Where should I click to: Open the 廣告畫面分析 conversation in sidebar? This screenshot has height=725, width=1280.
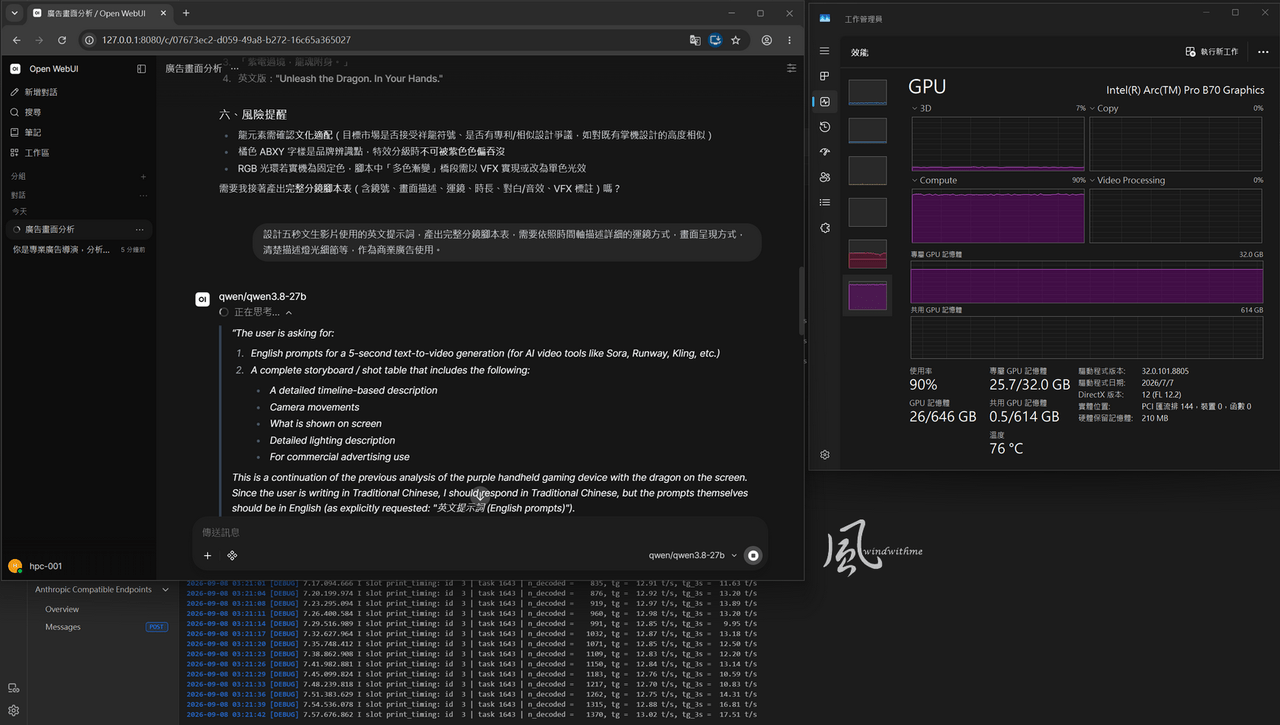(77, 229)
